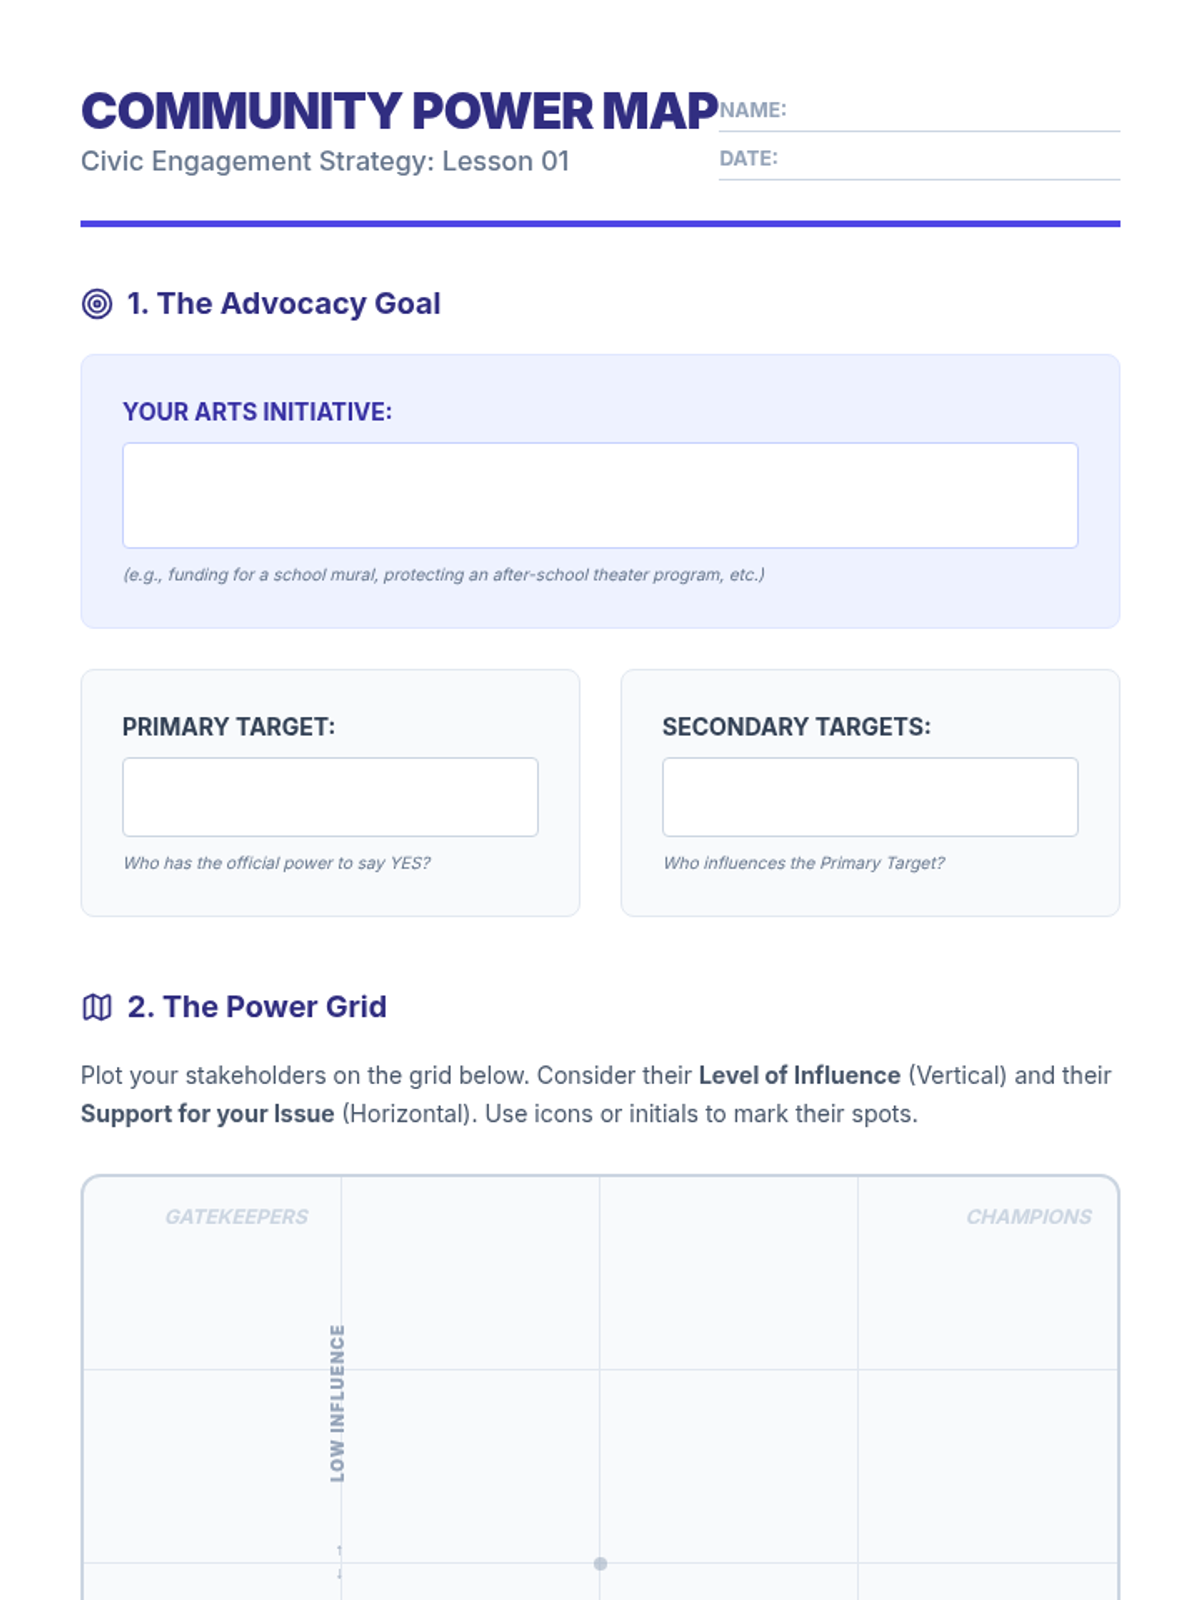
Task: Click the target icon beside Advocacy Goal
Action: point(97,304)
